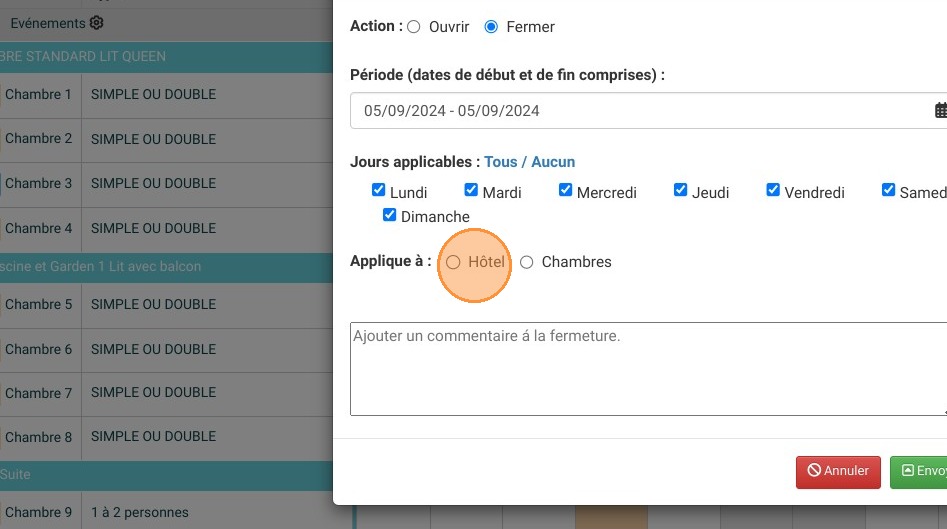Uncheck the Mercredi checkbox
This screenshot has width=947, height=529.
pyautogui.click(x=565, y=190)
